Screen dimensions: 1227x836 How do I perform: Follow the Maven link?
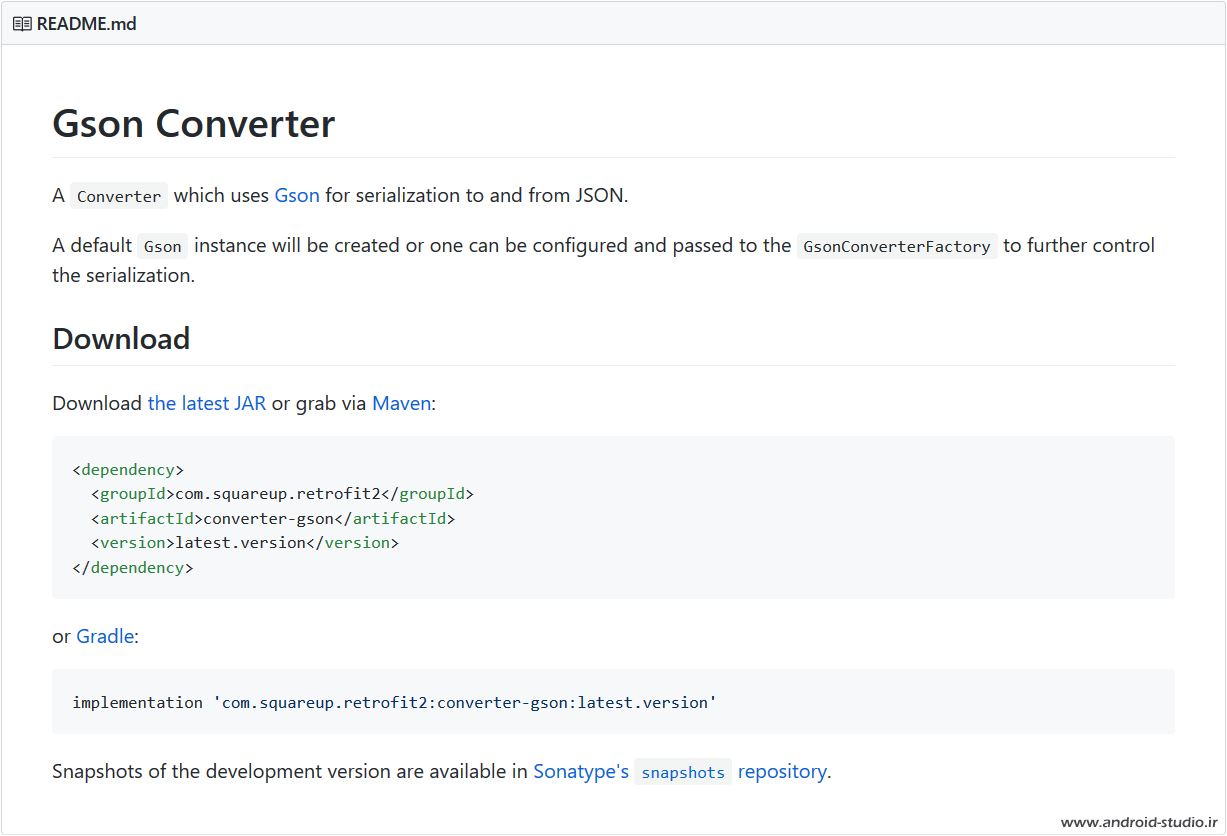402,403
